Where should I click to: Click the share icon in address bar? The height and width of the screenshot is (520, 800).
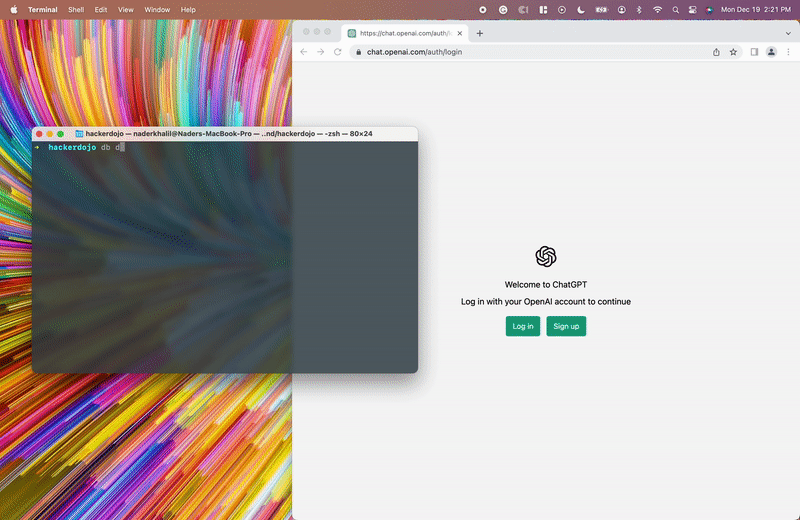pyautogui.click(x=716, y=52)
